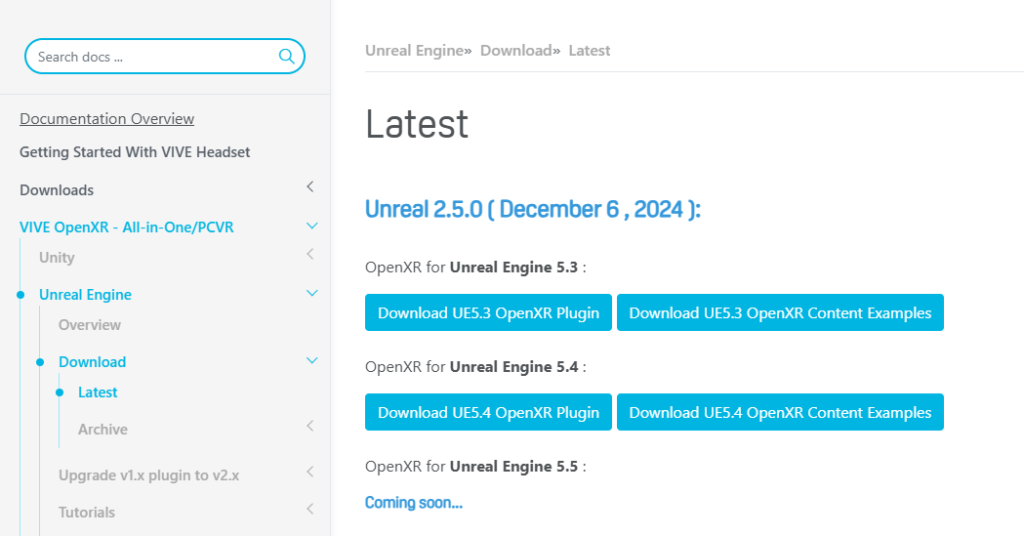Viewport: 1024px width, 536px height.
Task: Open the Archive sidebar item
Action: click(x=103, y=429)
